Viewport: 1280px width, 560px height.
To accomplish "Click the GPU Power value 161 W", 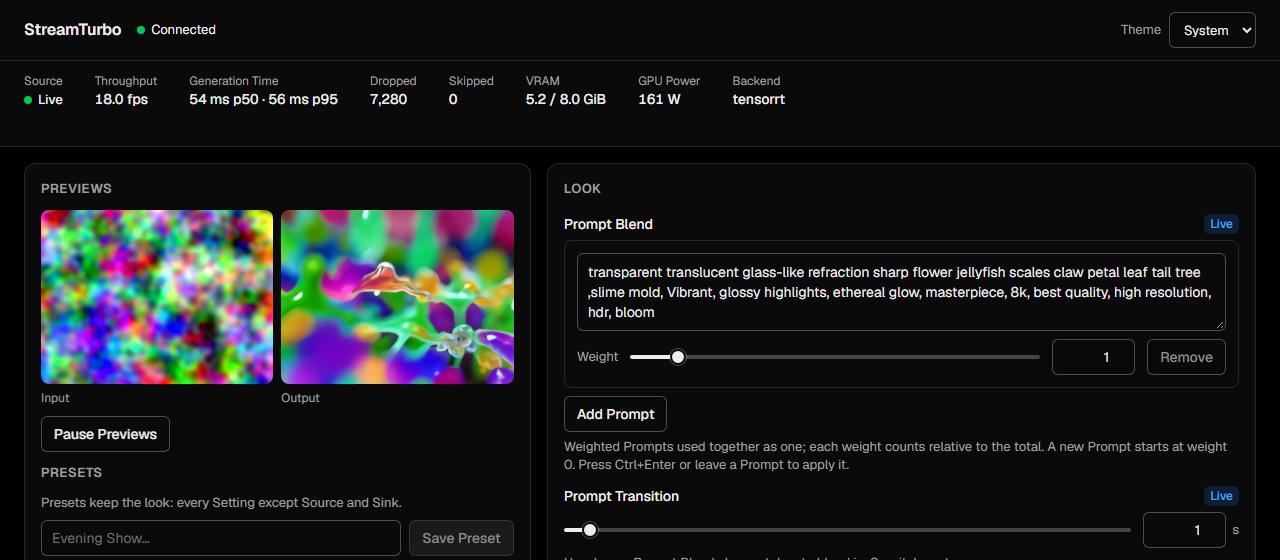I will 659,99.
